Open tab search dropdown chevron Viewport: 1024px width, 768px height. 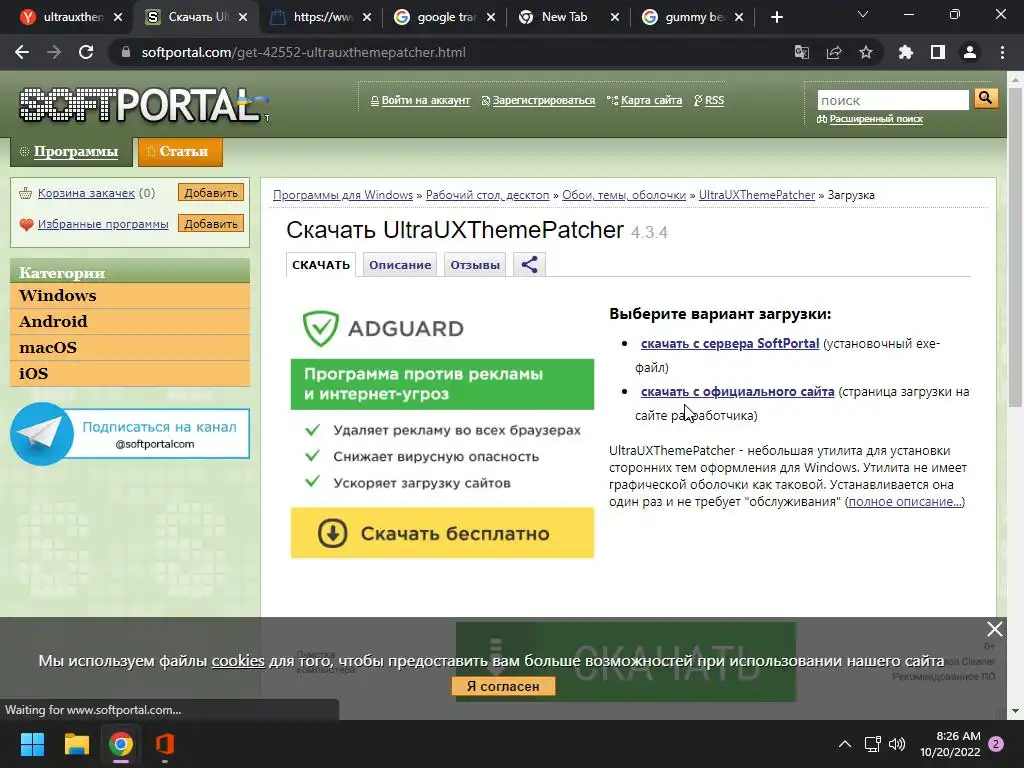coord(863,14)
